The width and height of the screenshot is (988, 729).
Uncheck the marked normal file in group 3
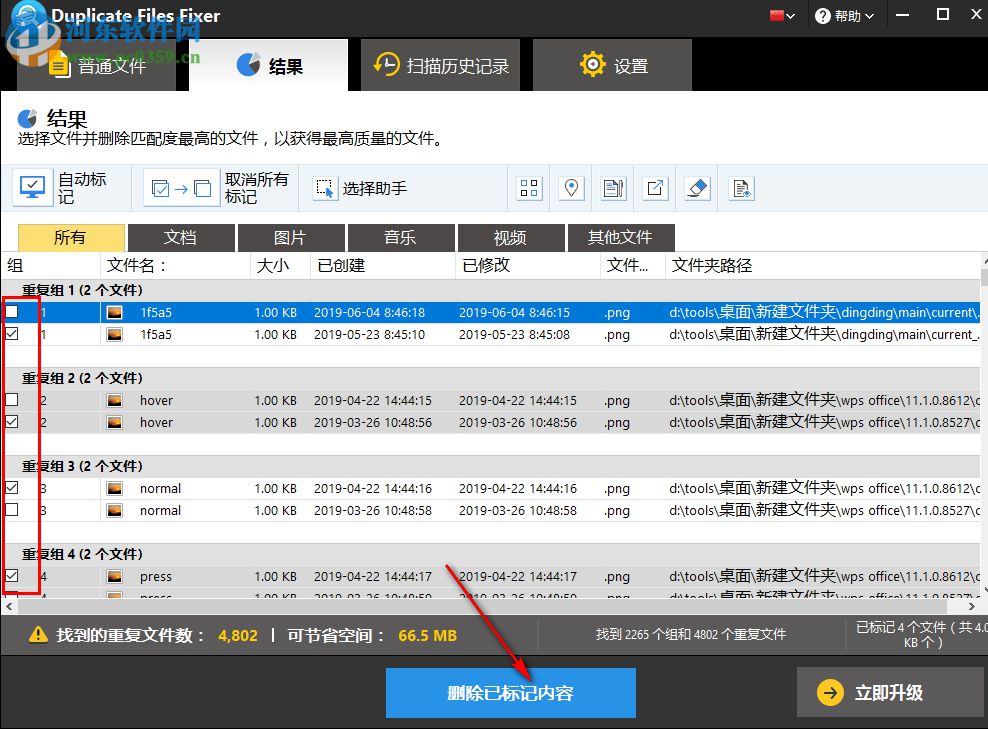click(x=10, y=488)
